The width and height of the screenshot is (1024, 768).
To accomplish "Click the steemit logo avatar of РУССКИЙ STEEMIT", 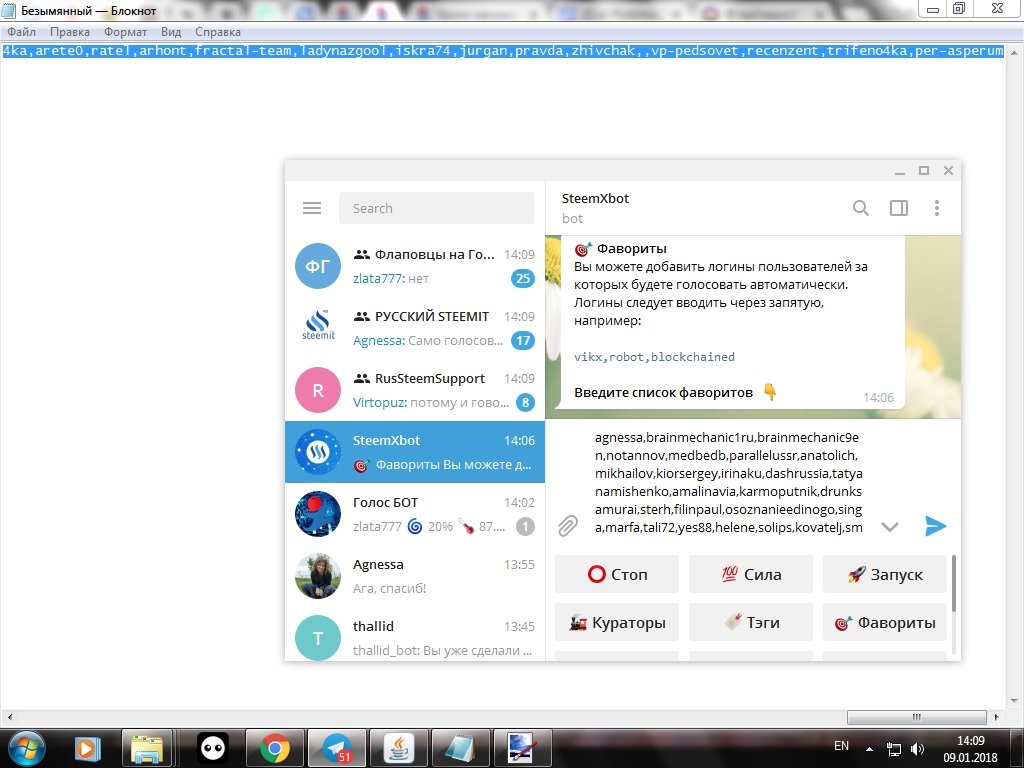I will [318, 328].
